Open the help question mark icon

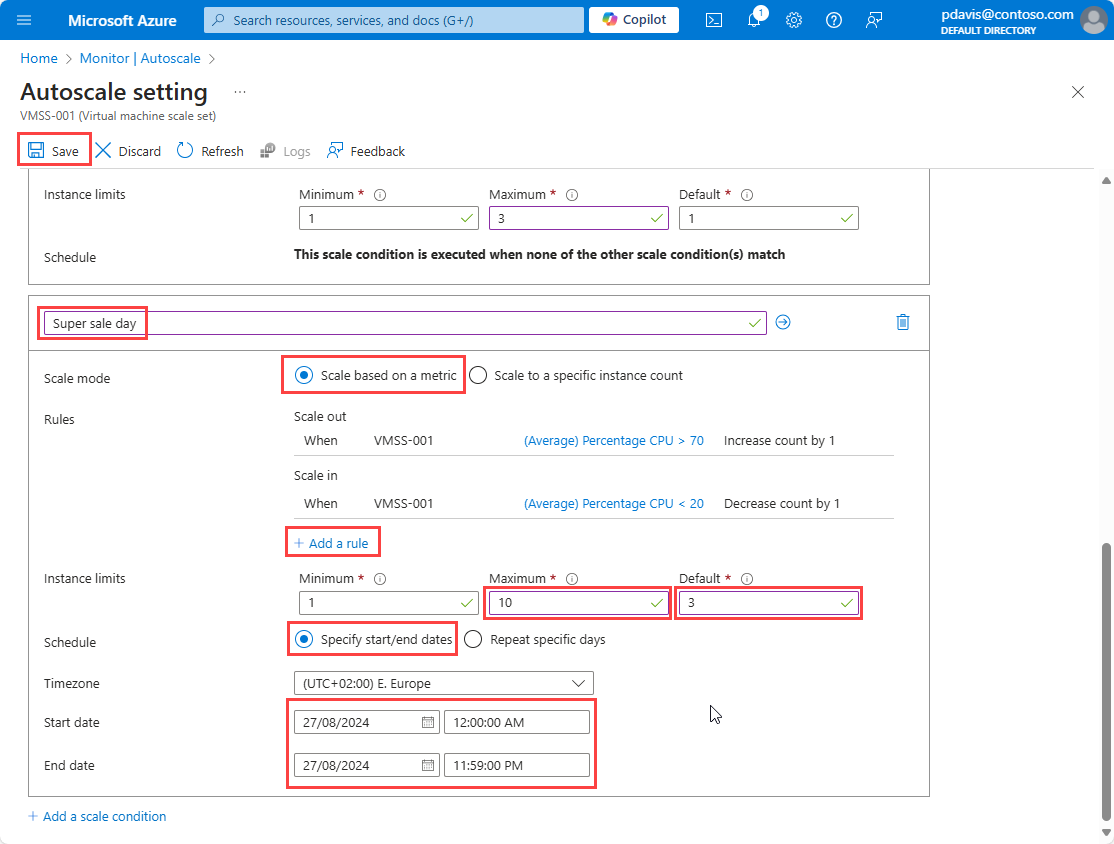point(833,20)
